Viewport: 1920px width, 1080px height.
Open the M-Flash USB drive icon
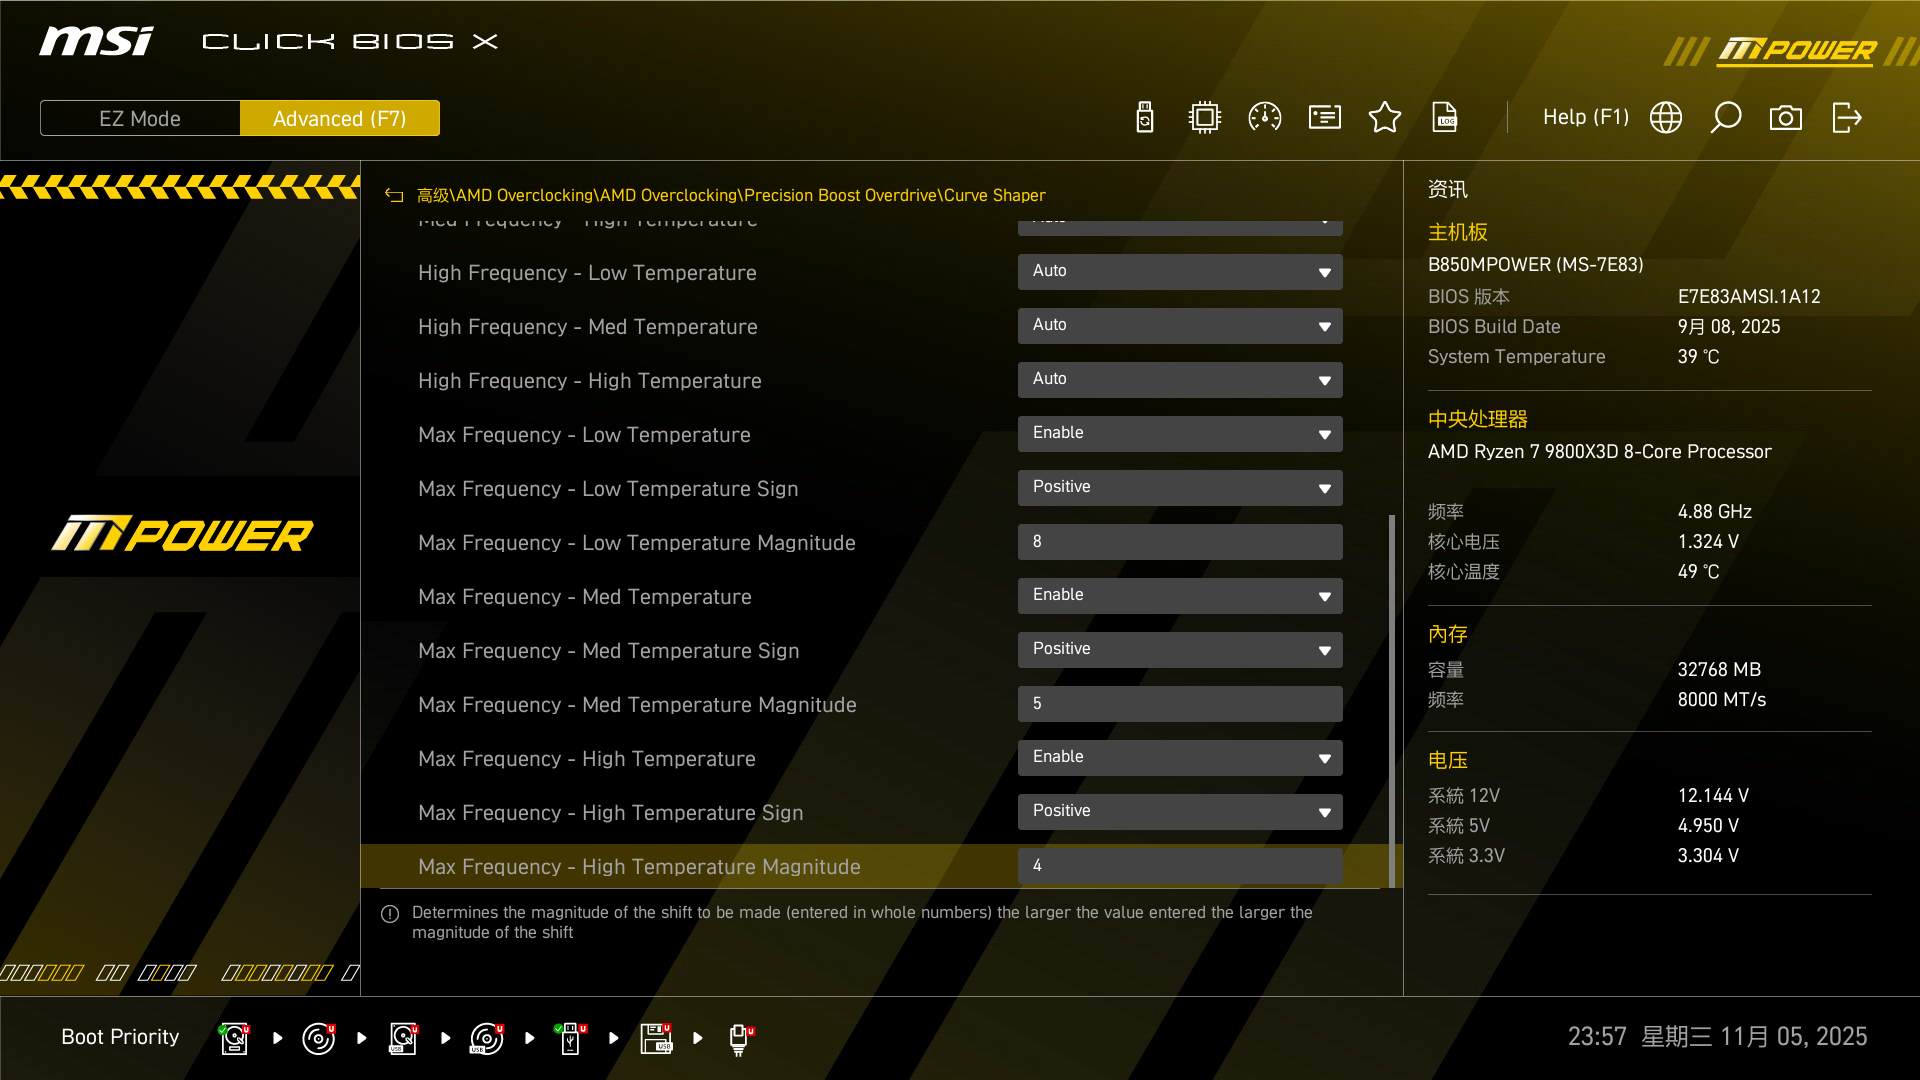(1145, 118)
